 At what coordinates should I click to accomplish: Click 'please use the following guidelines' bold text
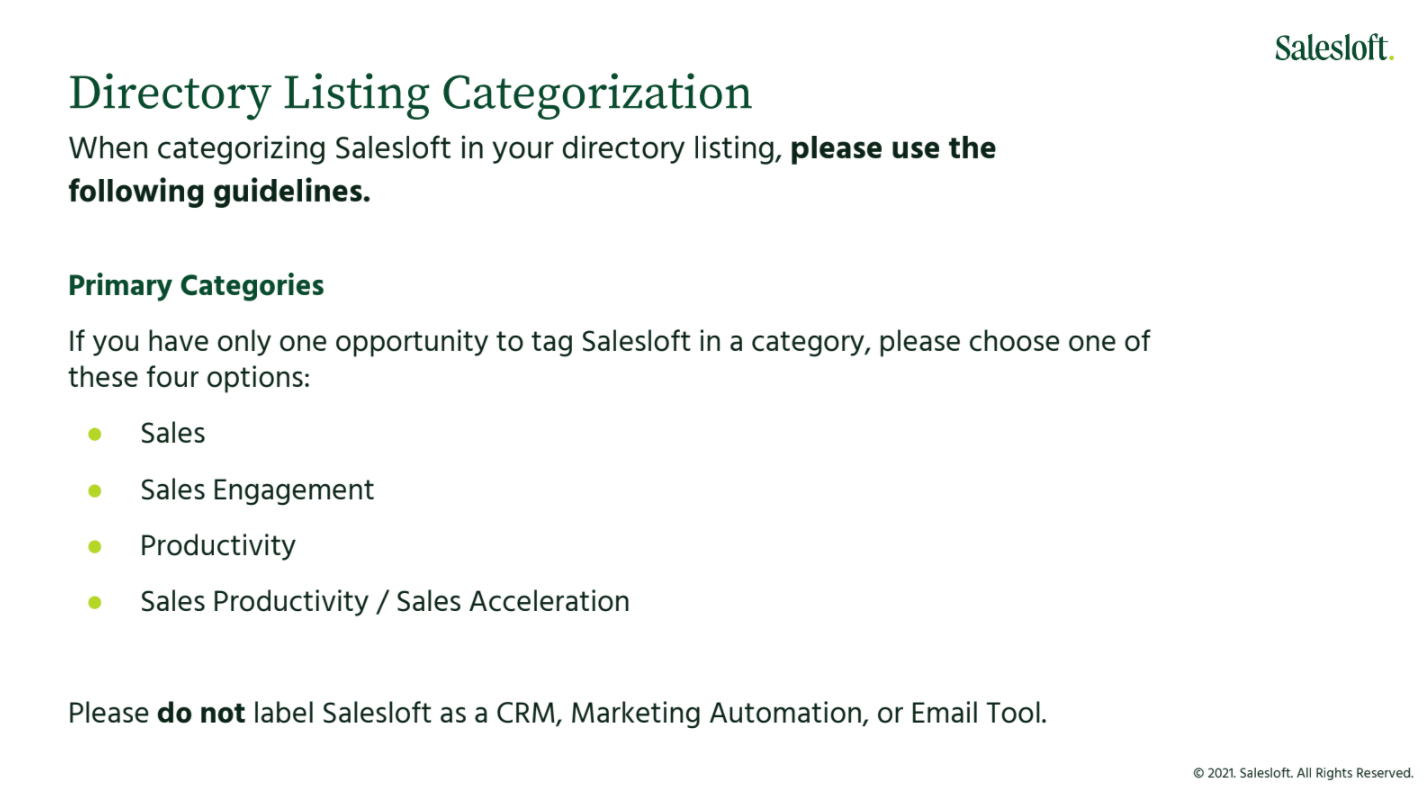tap(532, 170)
